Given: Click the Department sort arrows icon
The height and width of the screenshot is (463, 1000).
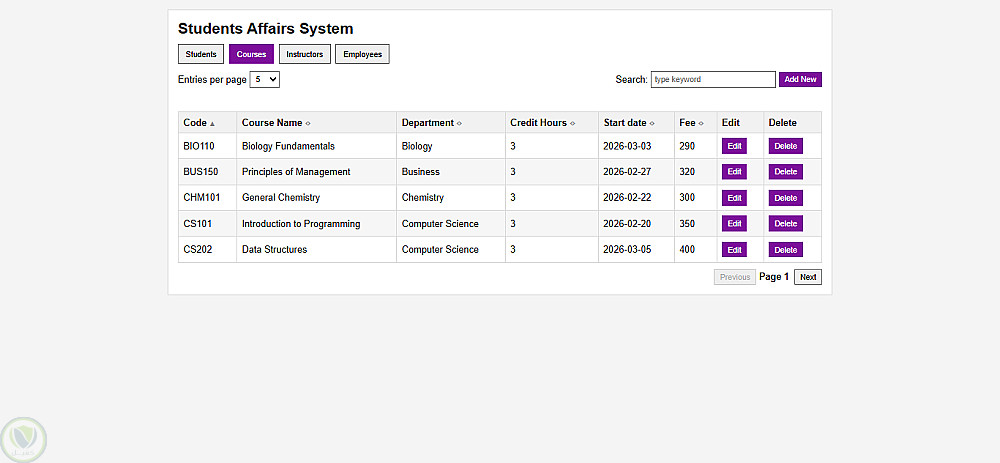Looking at the screenshot, I should click(459, 123).
